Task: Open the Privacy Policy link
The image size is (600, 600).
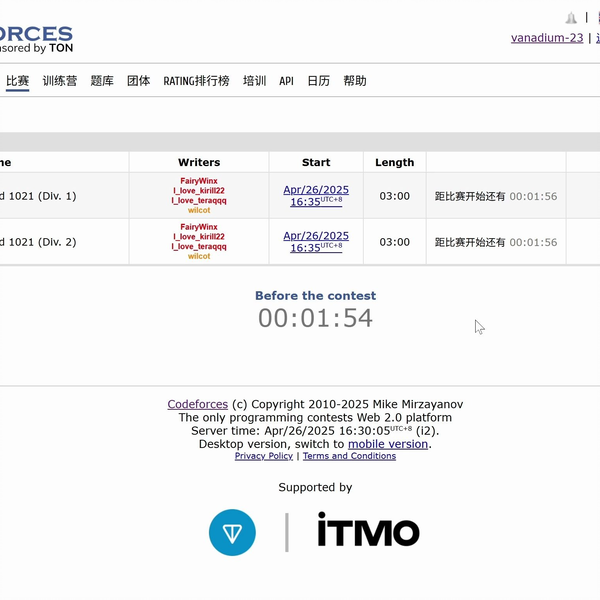Action: [x=264, y=456]
